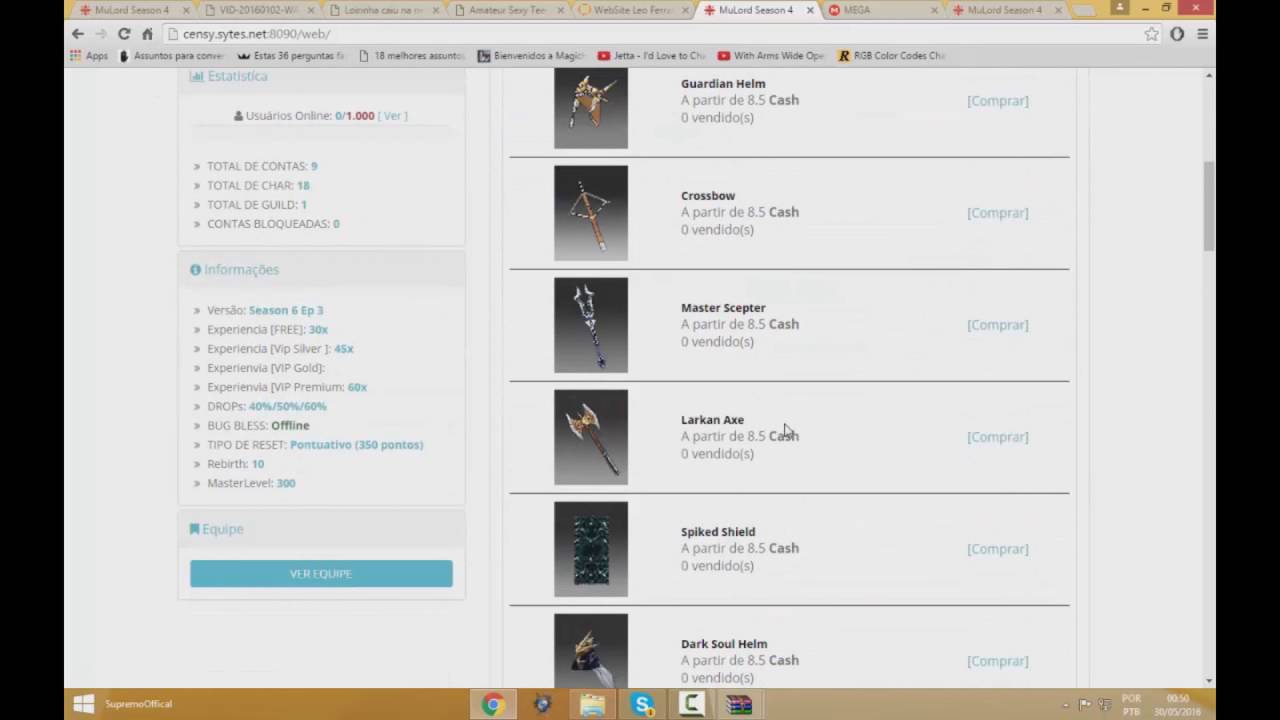The height and width of the screenshot is (720, 1280).
Task: Open File Explorer from the taskbar
Action: [x=592, y=704]
